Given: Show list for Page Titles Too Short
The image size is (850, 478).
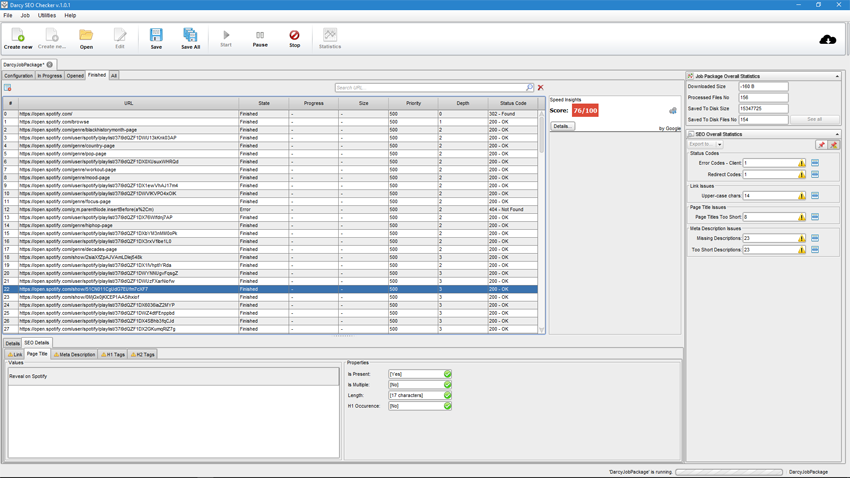Looking at the screenshot, I should coord(815,217).
